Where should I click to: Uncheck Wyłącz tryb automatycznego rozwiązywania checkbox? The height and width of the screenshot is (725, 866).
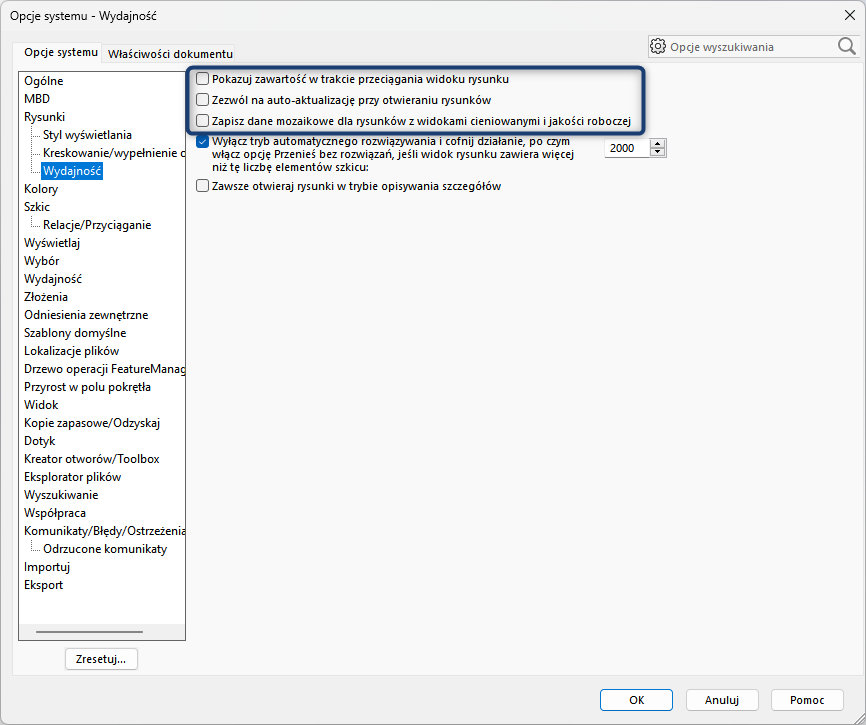point(203,141)
